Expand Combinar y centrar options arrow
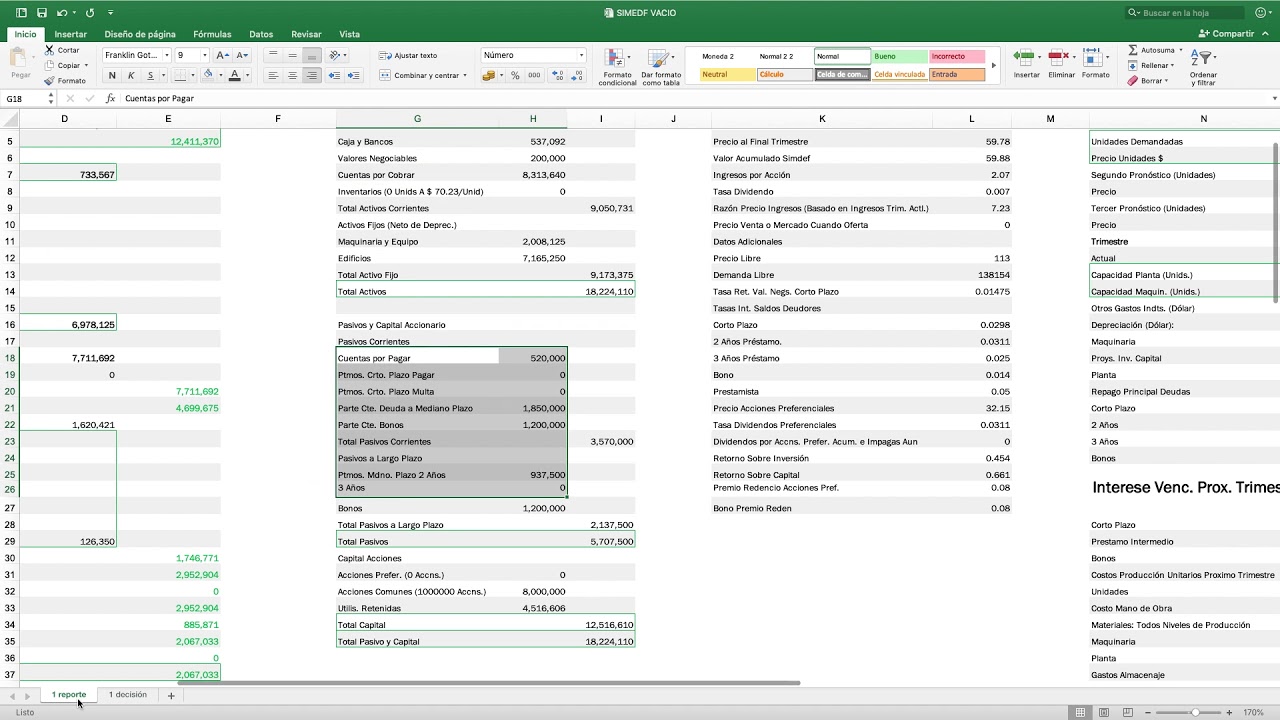Screen dimensions: 1280x720 (465, 76)
